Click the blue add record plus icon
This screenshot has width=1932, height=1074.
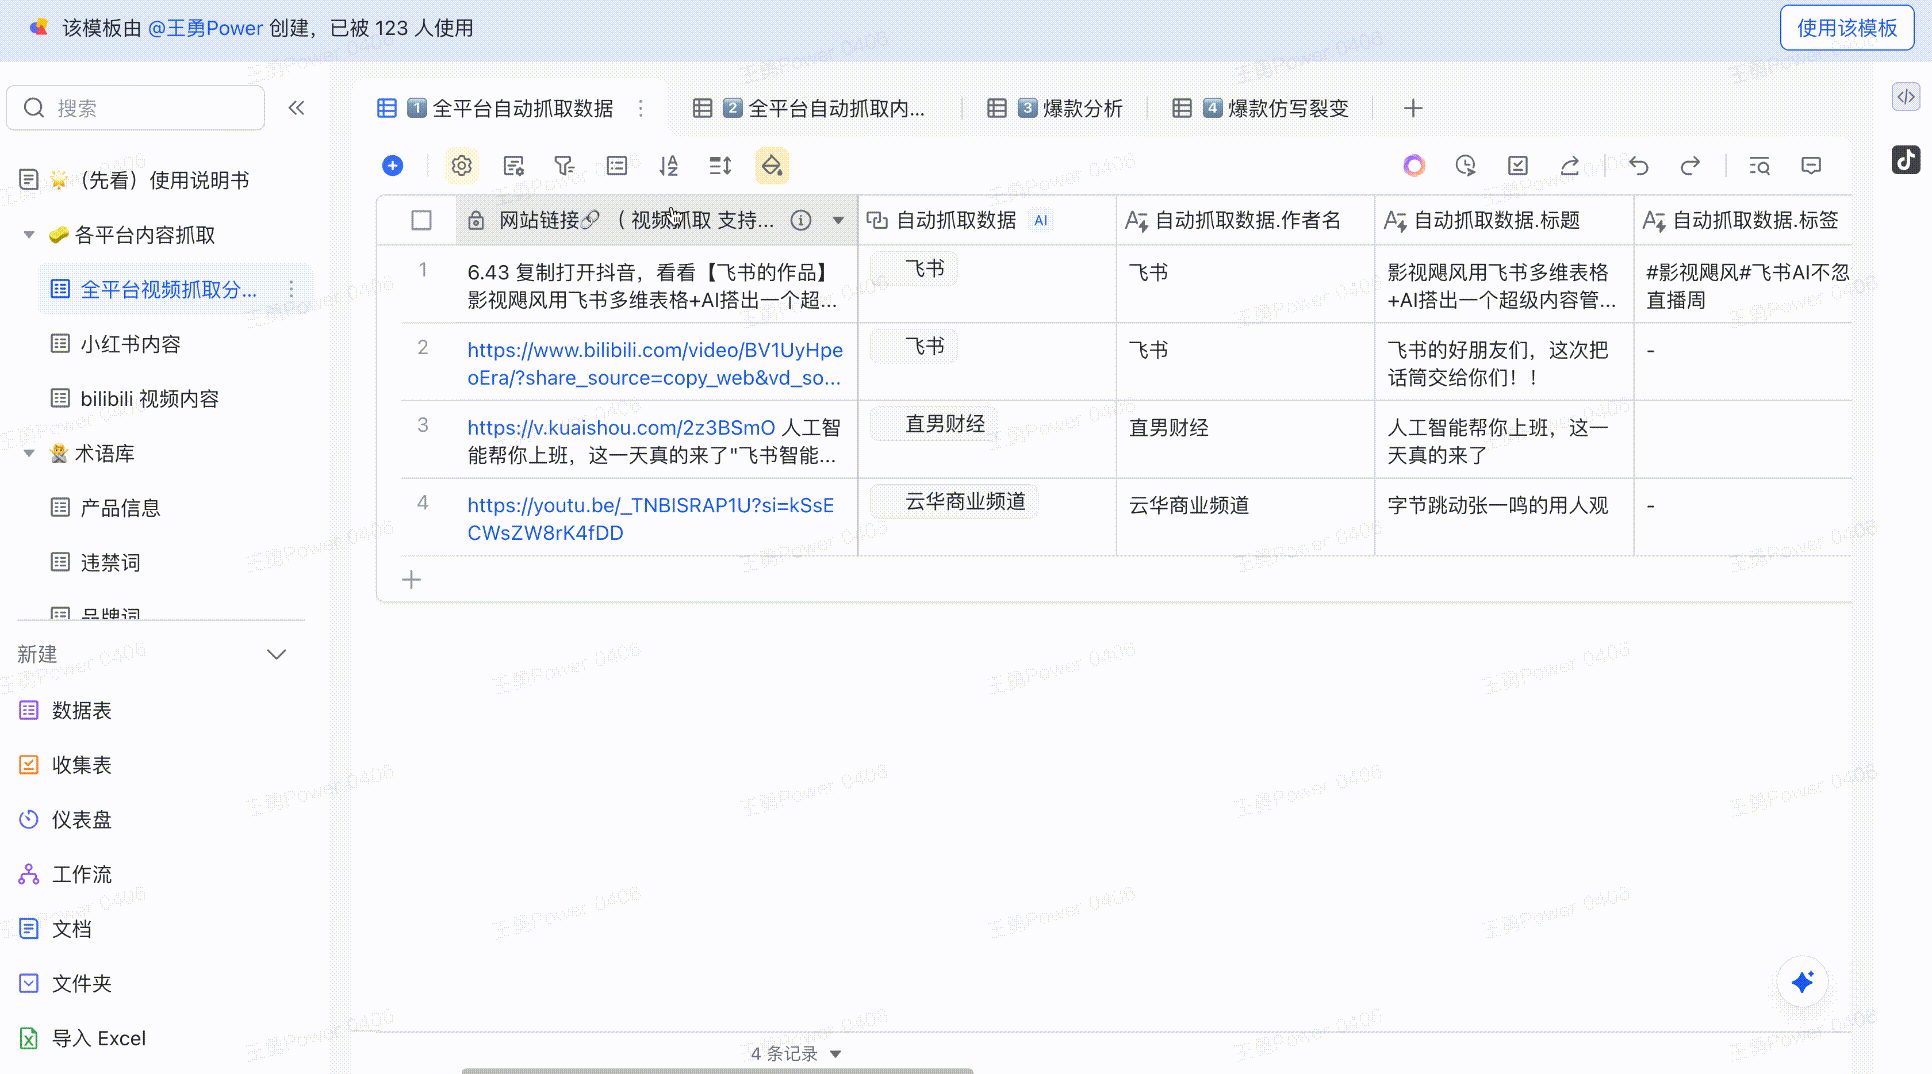[x=393, y=166]
